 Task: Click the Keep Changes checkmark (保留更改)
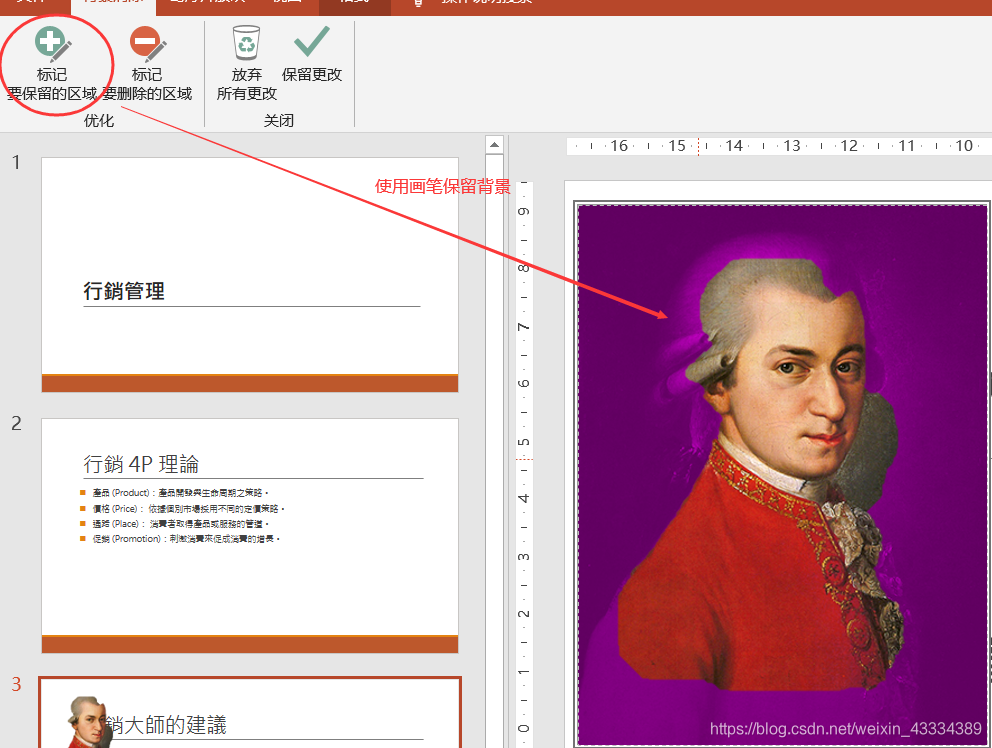click(x=312, y=56)
